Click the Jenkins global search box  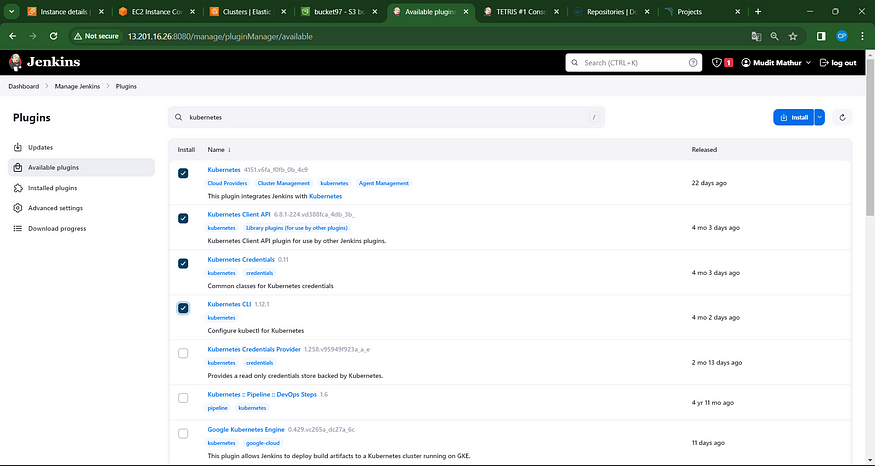point(633,63)
